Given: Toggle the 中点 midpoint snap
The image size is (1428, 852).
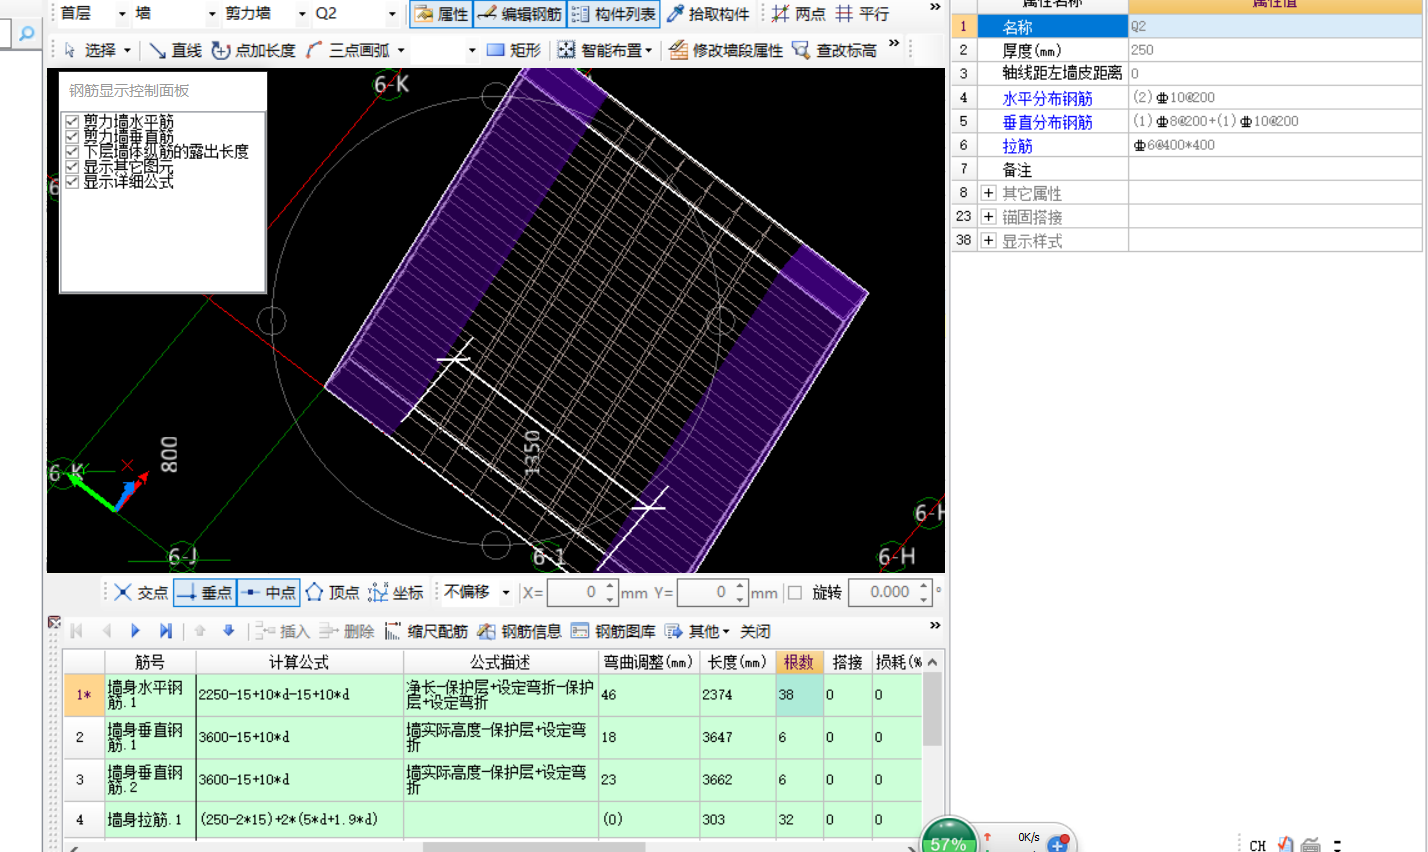Looking at the screenshot, I should pyautogui.click(x=269, y=593).
